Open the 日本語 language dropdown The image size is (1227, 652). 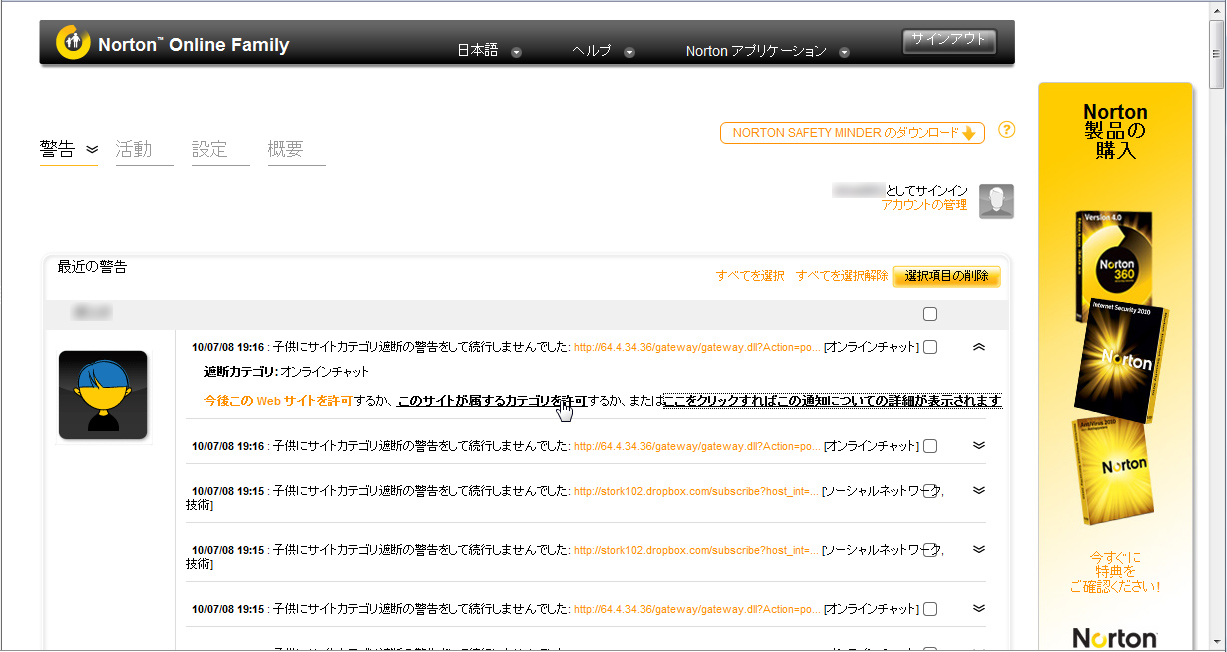[x=489, y=51]
